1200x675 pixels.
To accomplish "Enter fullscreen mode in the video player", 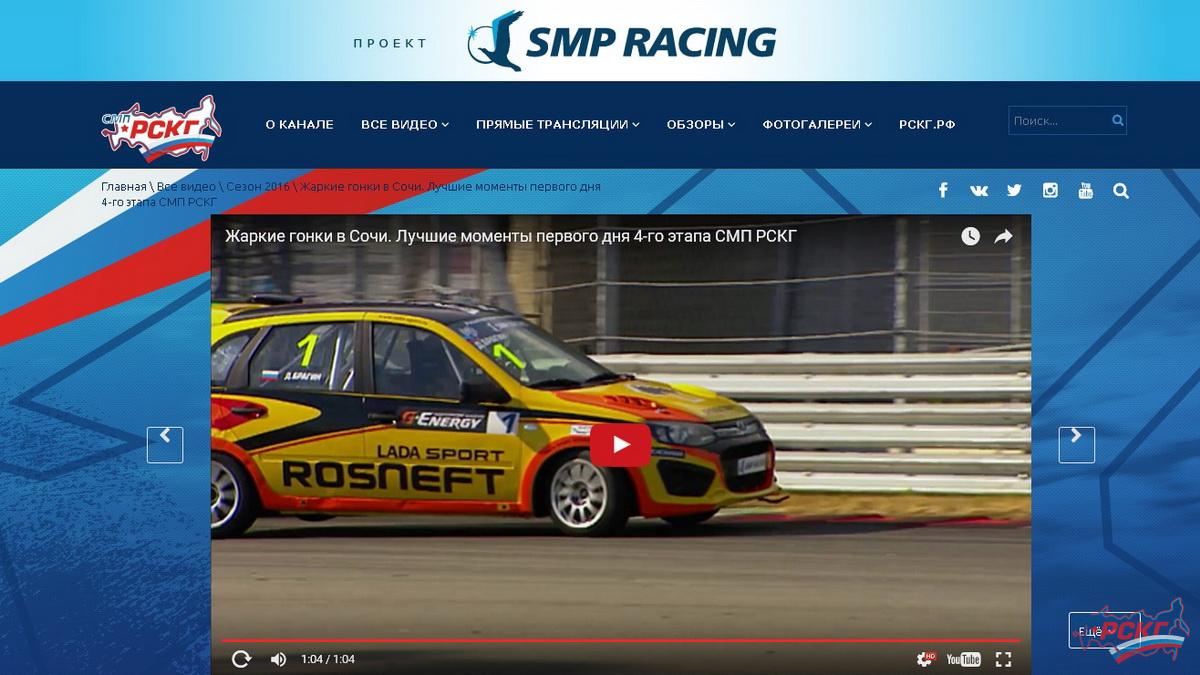I will click(x=1003, y=659).
